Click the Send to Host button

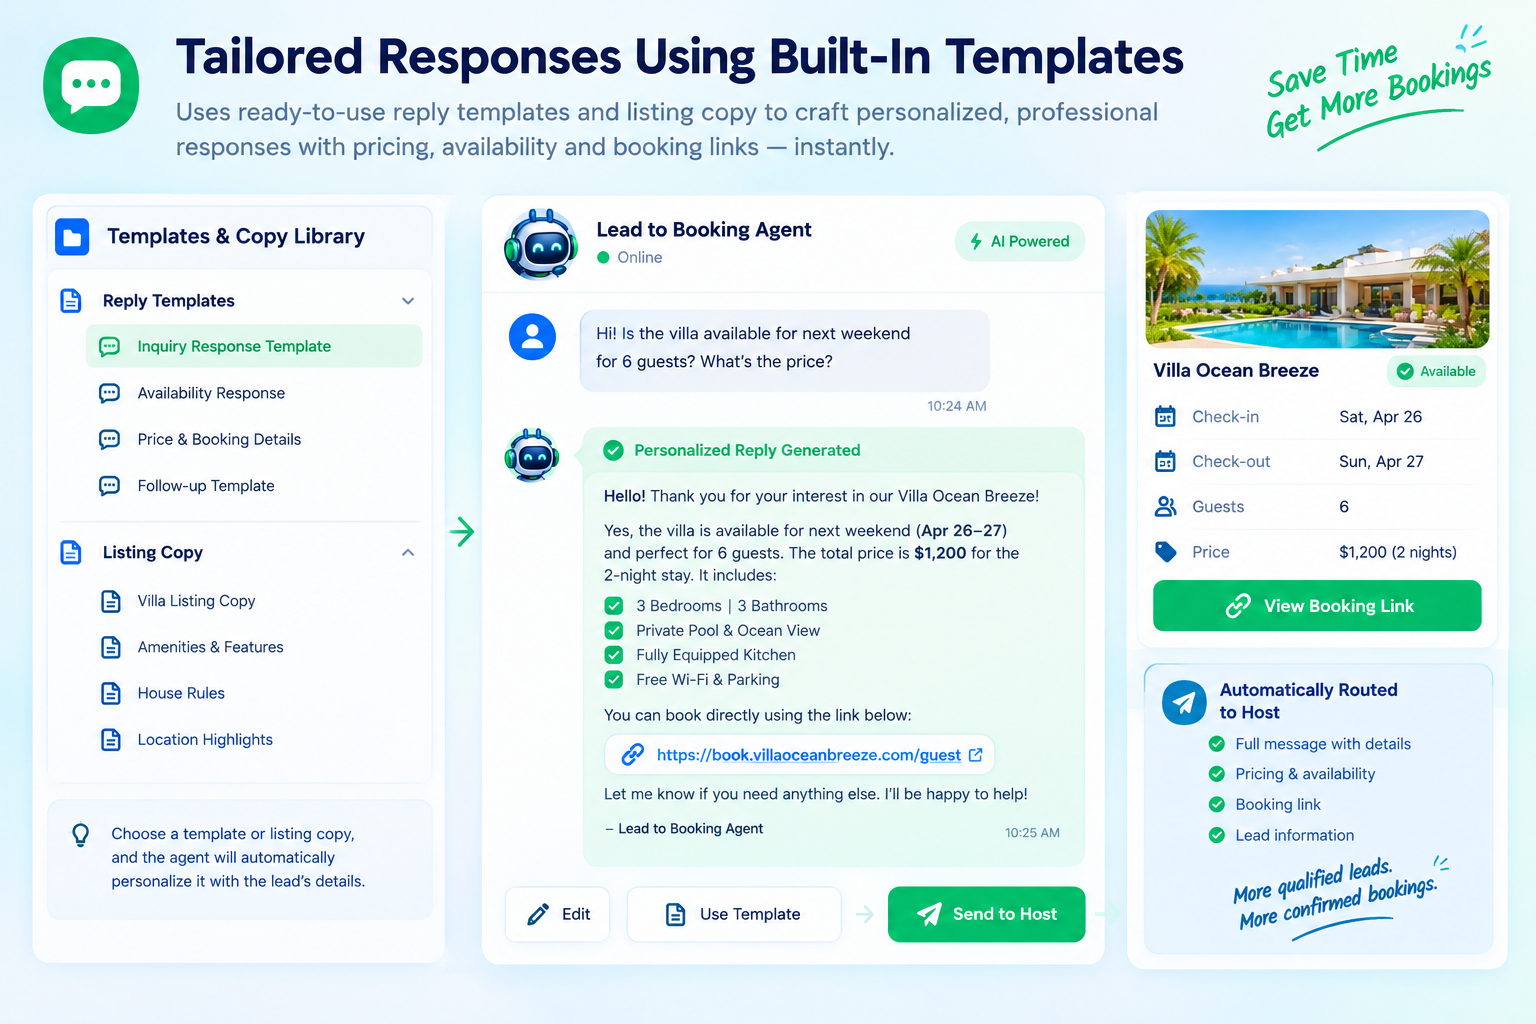(986, 914)
